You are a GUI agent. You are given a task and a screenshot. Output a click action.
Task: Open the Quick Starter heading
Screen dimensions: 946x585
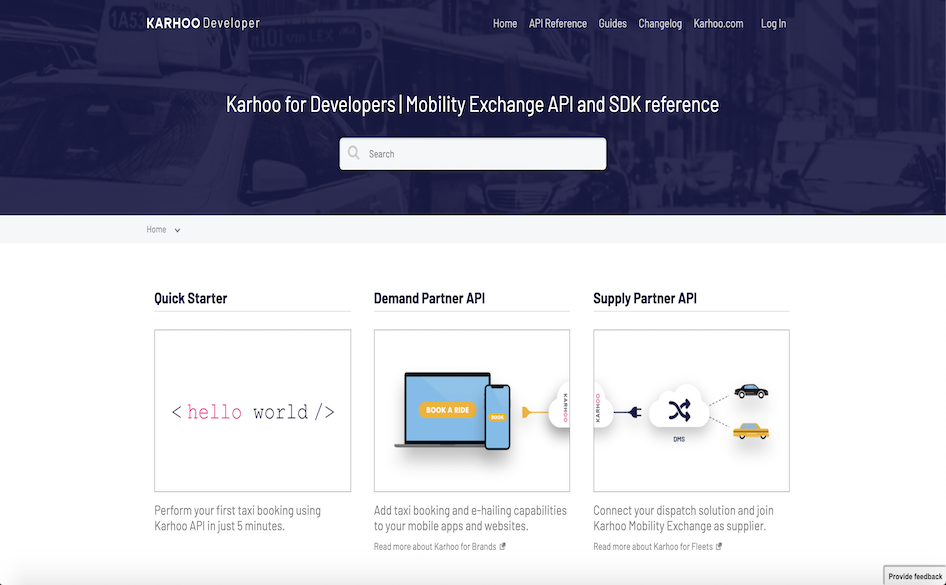tap(191, 298)
